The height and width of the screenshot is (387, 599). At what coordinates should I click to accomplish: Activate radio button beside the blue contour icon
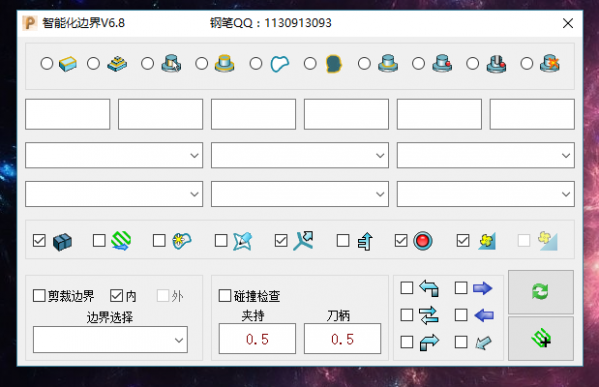pos(256,63)
